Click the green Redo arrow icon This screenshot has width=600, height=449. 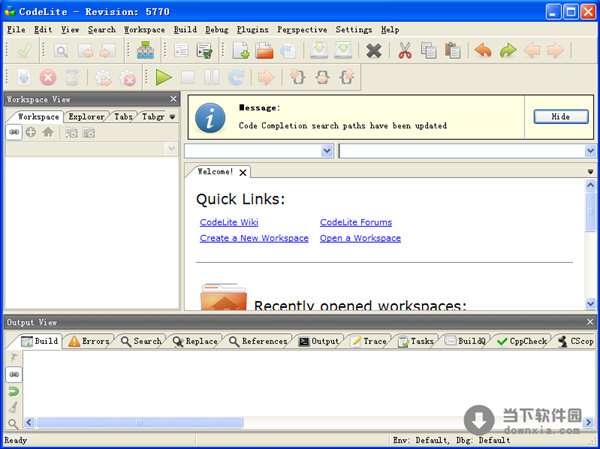tap(508, 51)
